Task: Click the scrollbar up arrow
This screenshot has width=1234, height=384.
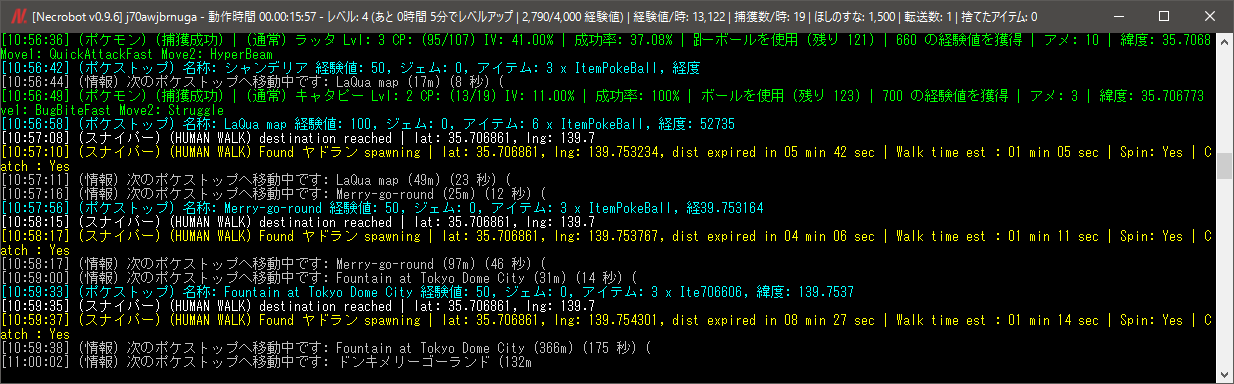Action: [x=1224, y=41]
